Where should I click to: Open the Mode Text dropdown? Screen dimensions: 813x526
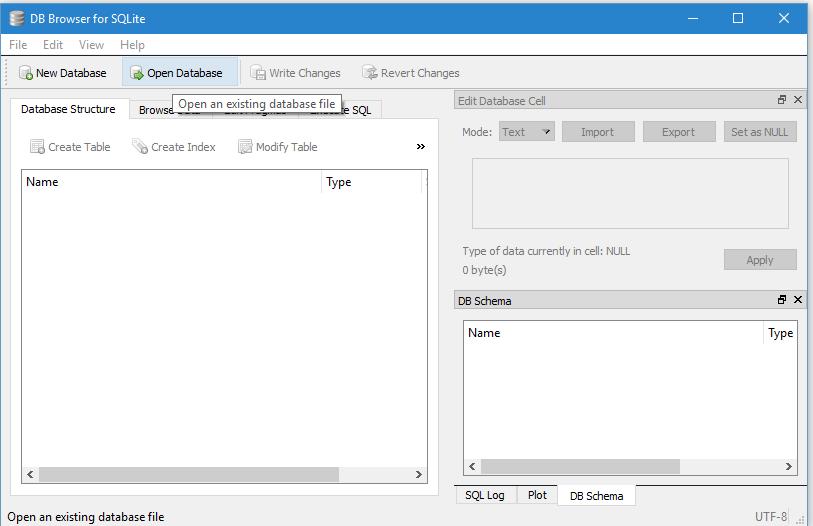click(527, 132)
